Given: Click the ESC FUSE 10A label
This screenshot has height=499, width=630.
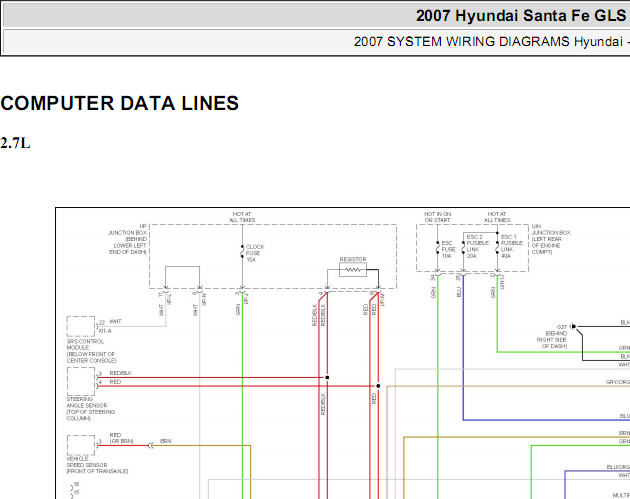Looking at the screenshot, I should (448, 250).
